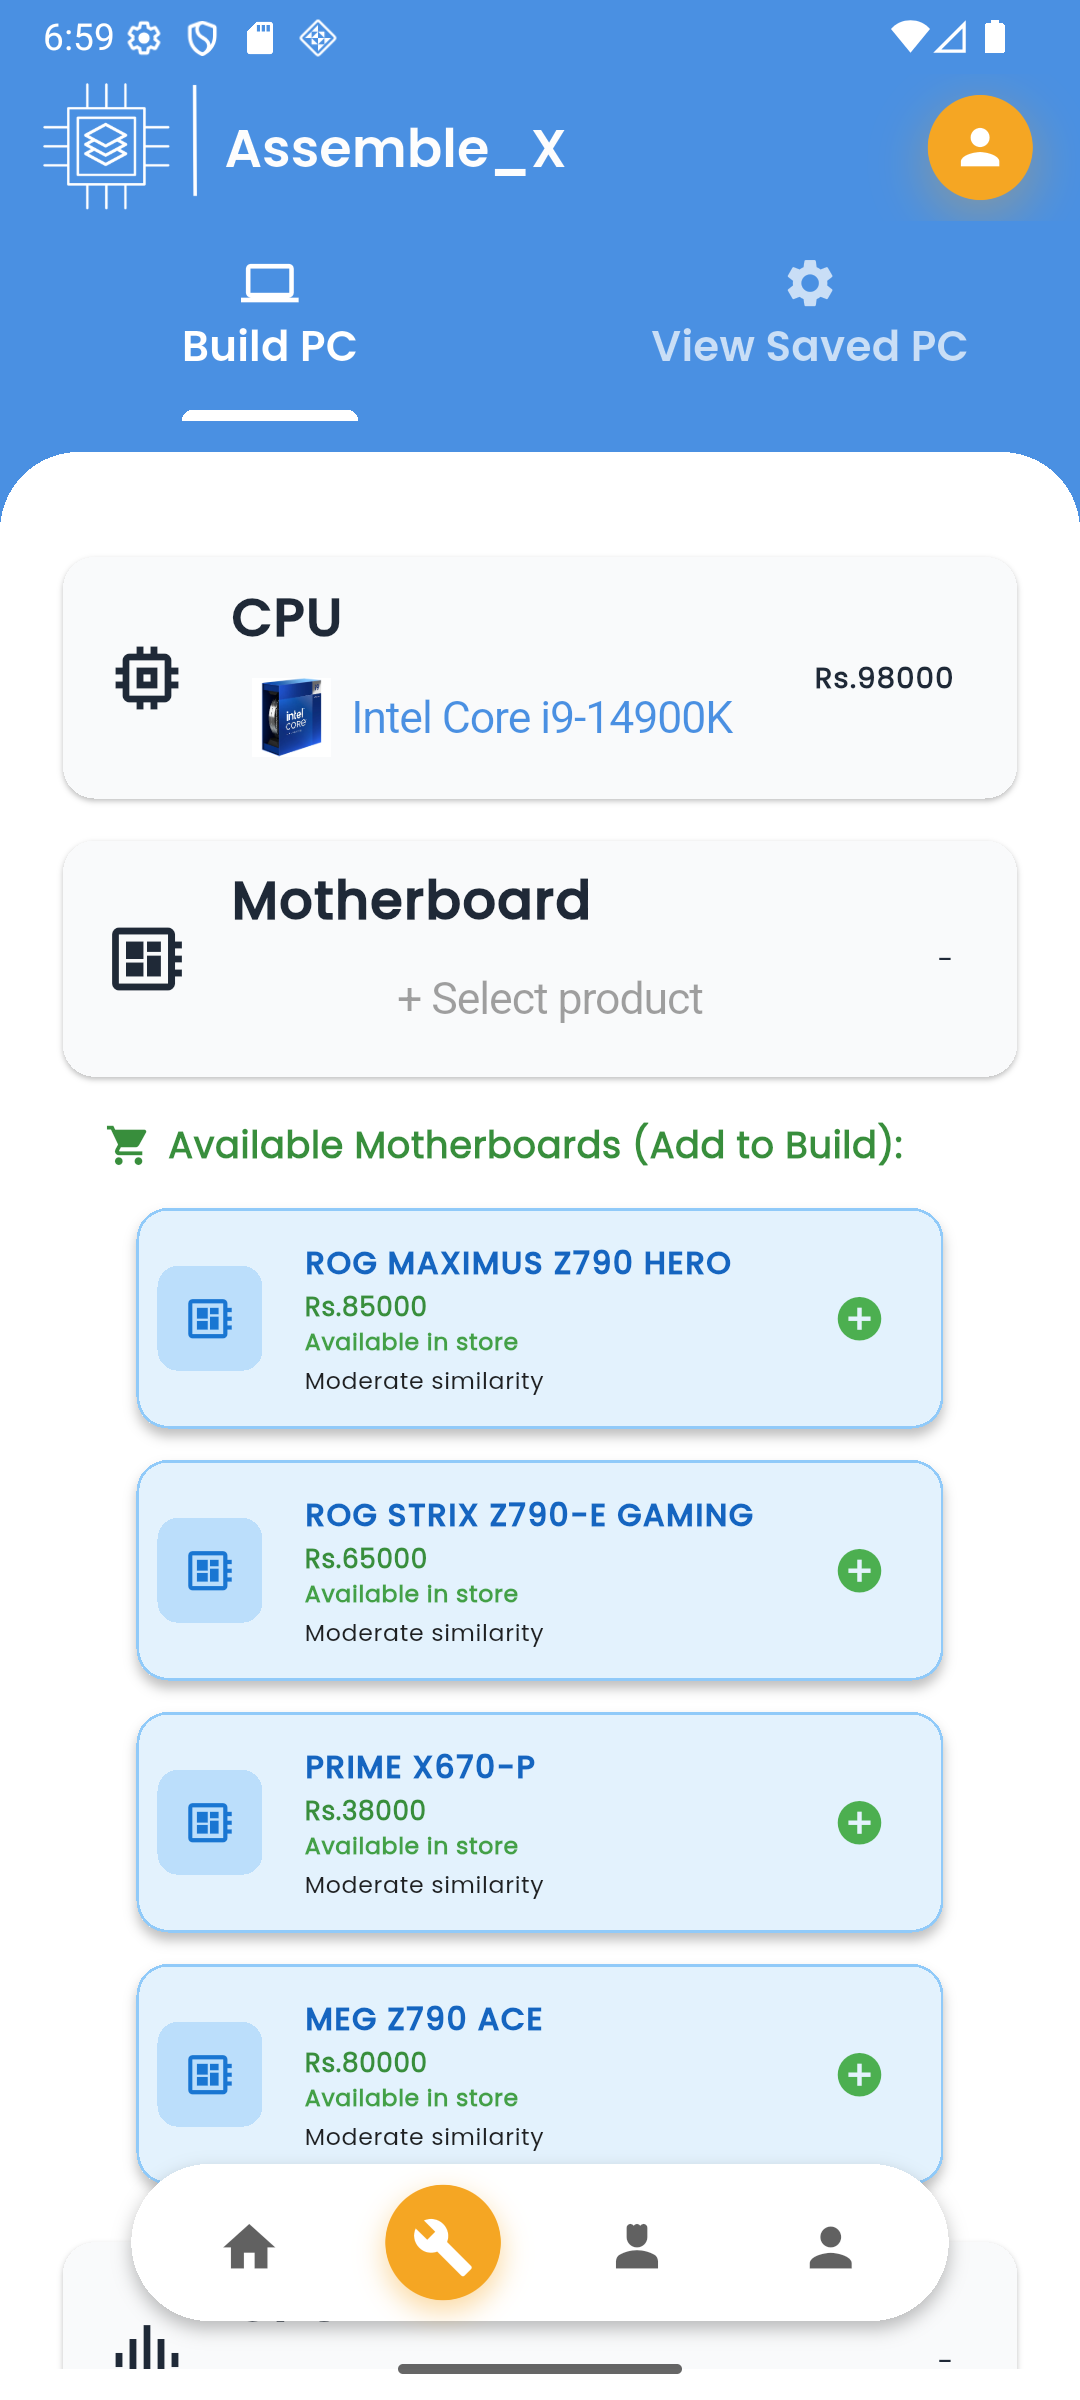Tap + Select product under Motherboard

coord(549,999)
